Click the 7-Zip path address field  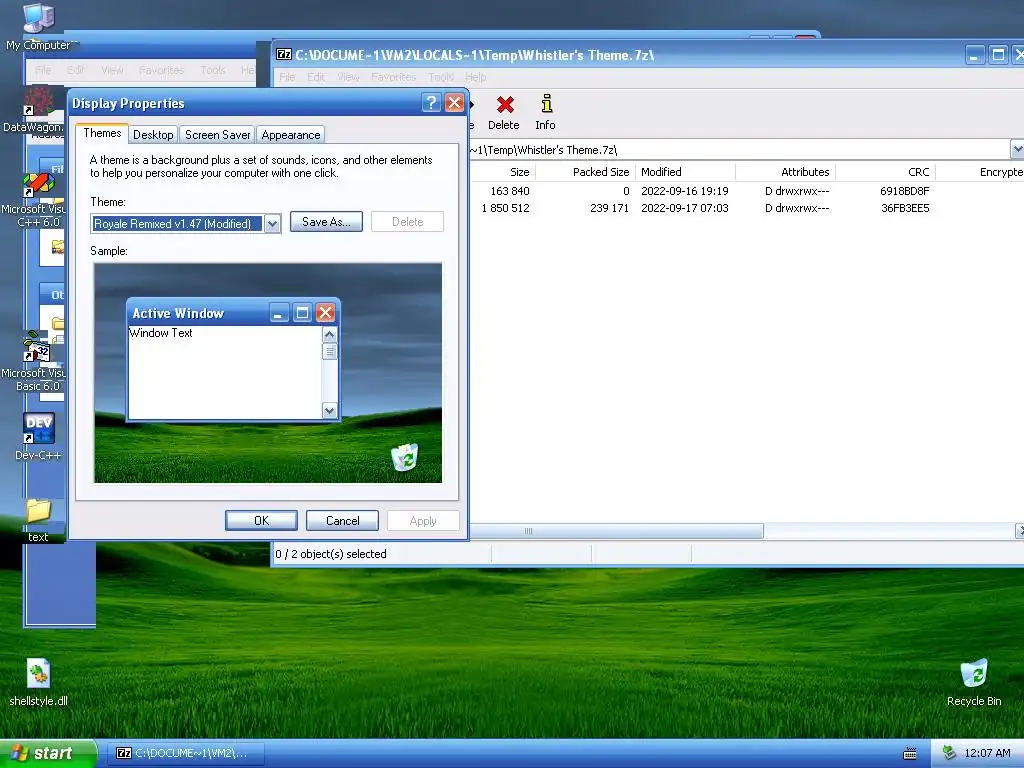738,150
